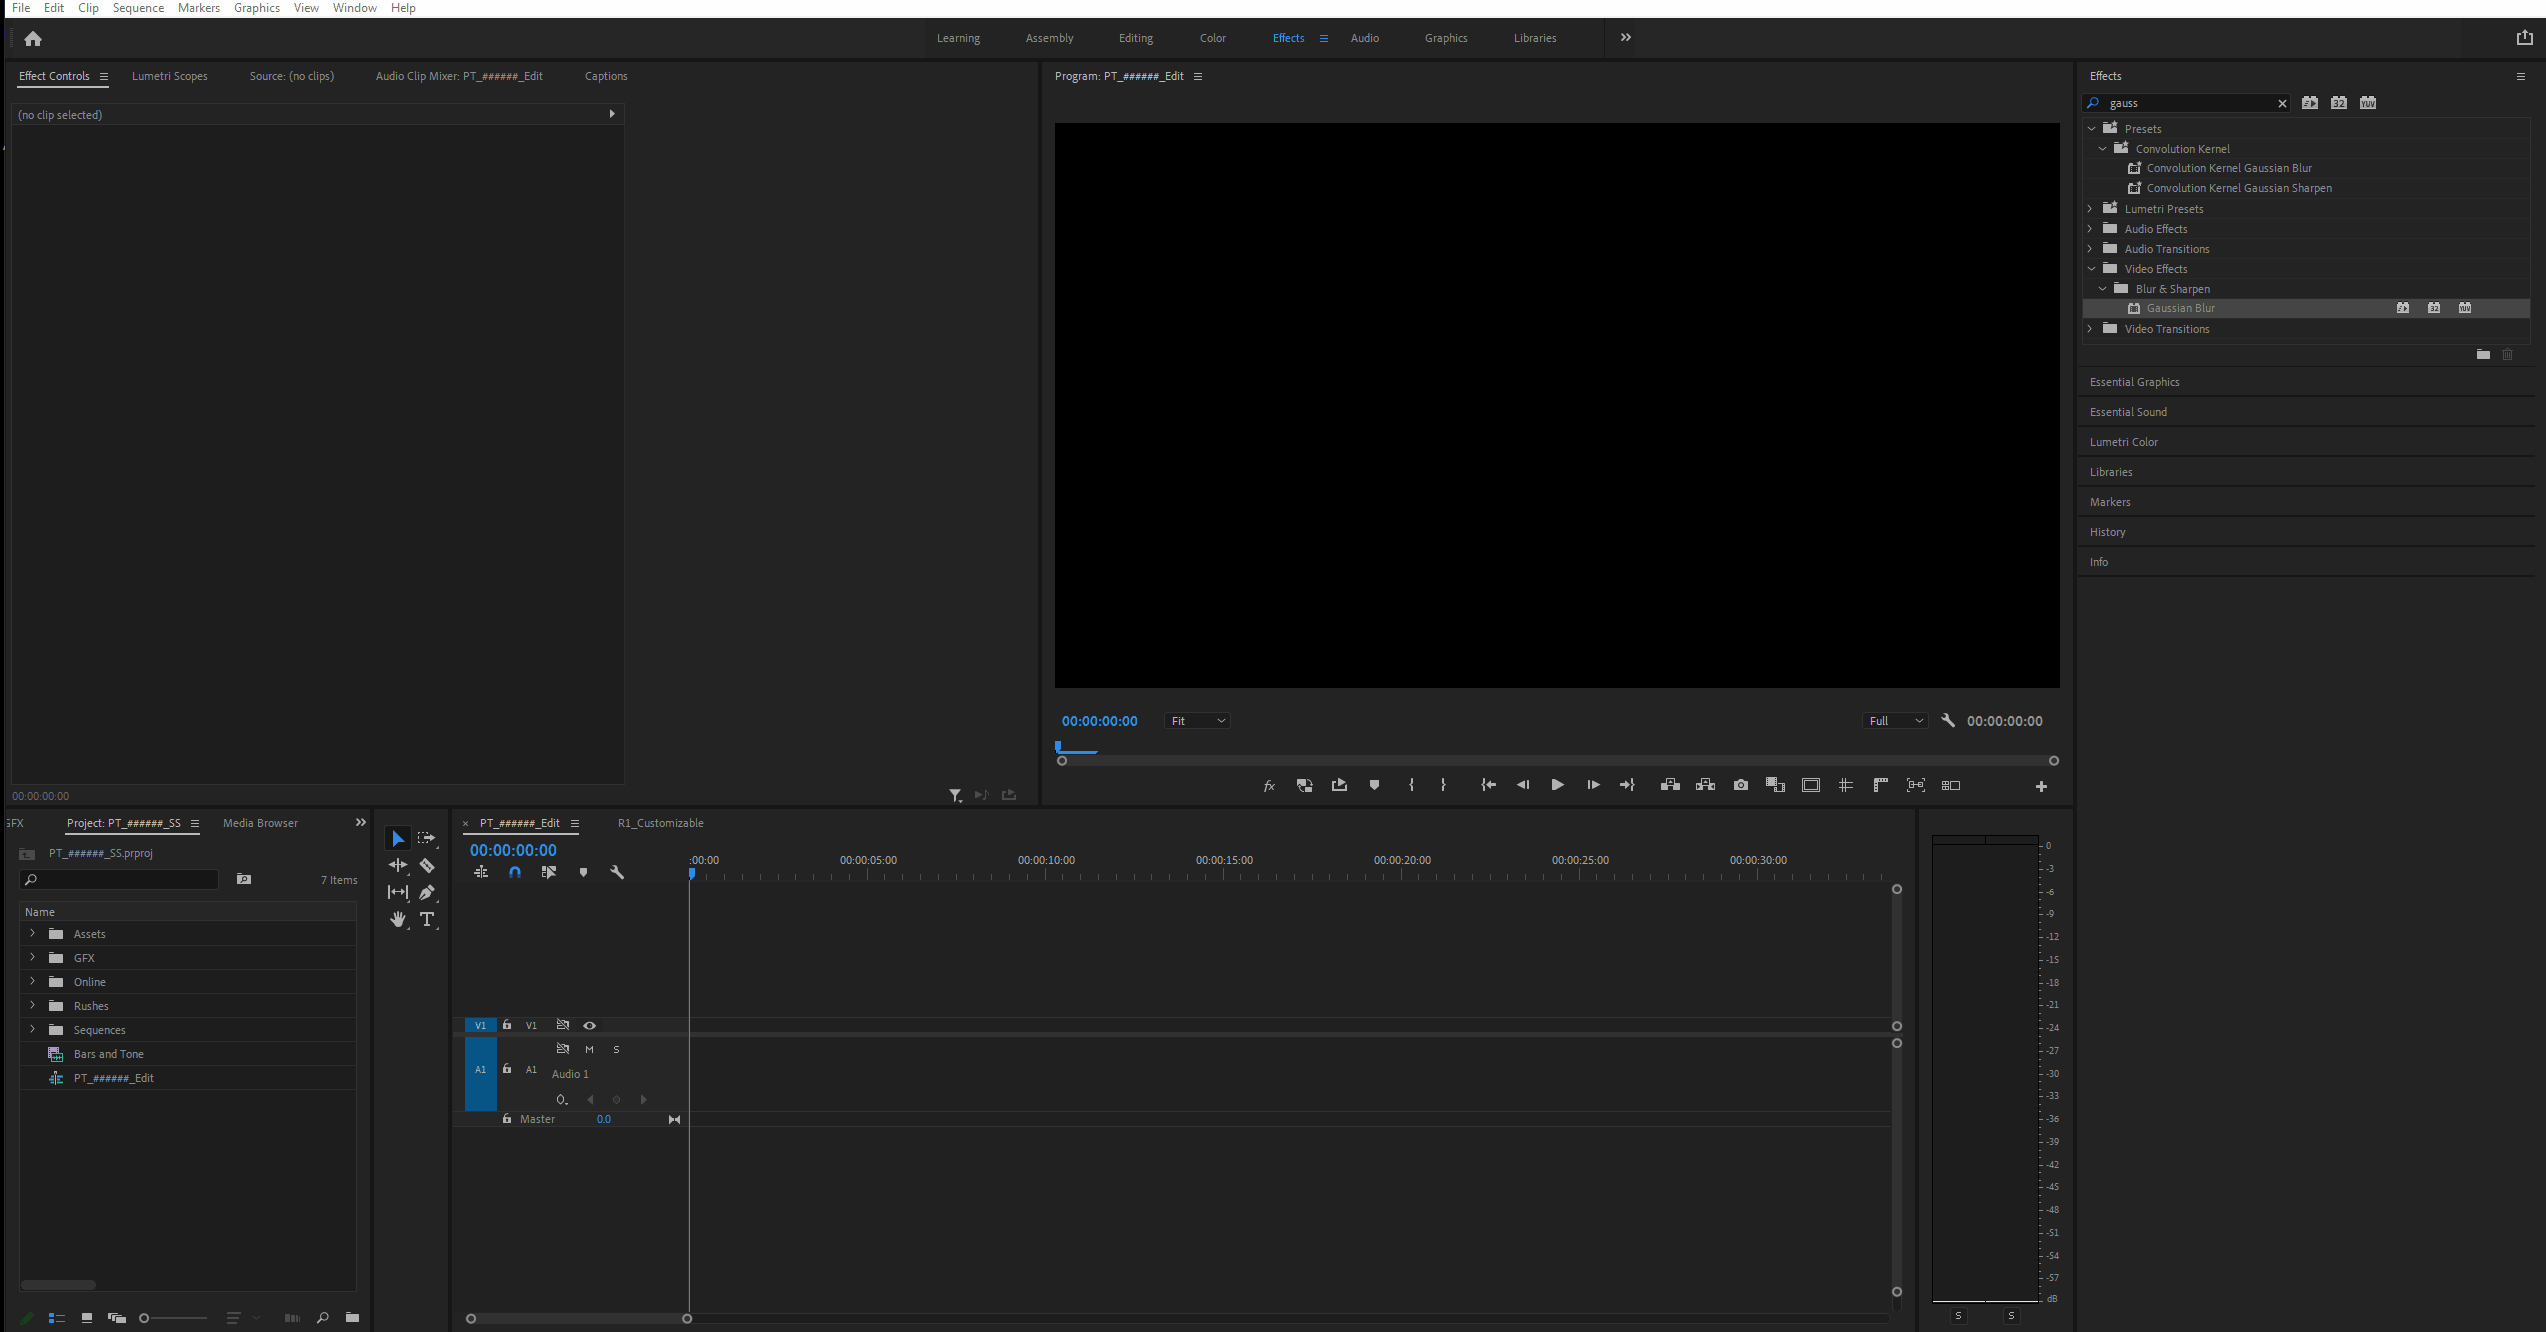
Task: Open the Essential Graphics panel
Action: click(2134, 382)
